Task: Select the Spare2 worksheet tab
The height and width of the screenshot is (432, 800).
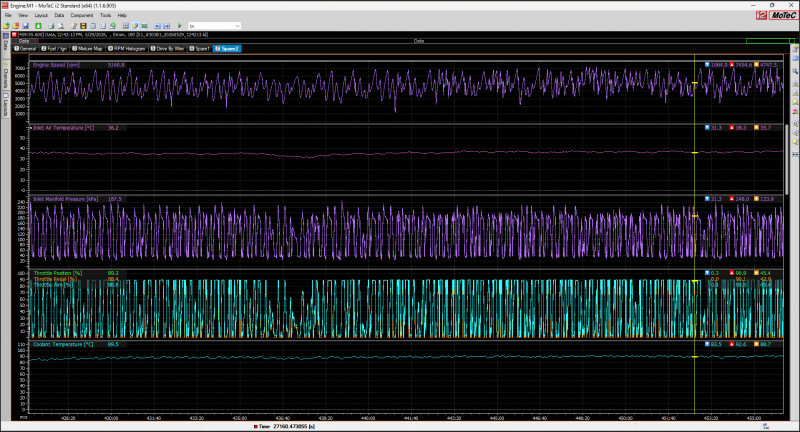Action: point(227,48)
